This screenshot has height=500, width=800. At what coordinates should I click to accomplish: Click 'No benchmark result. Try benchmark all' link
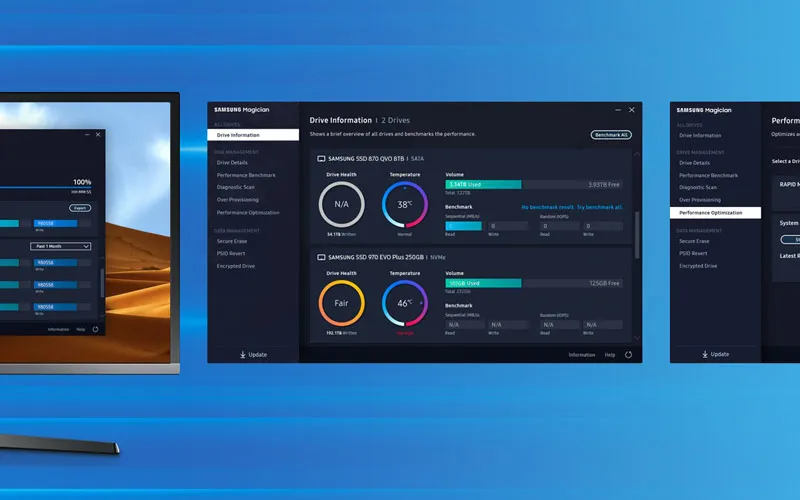[x=571, y=207]
